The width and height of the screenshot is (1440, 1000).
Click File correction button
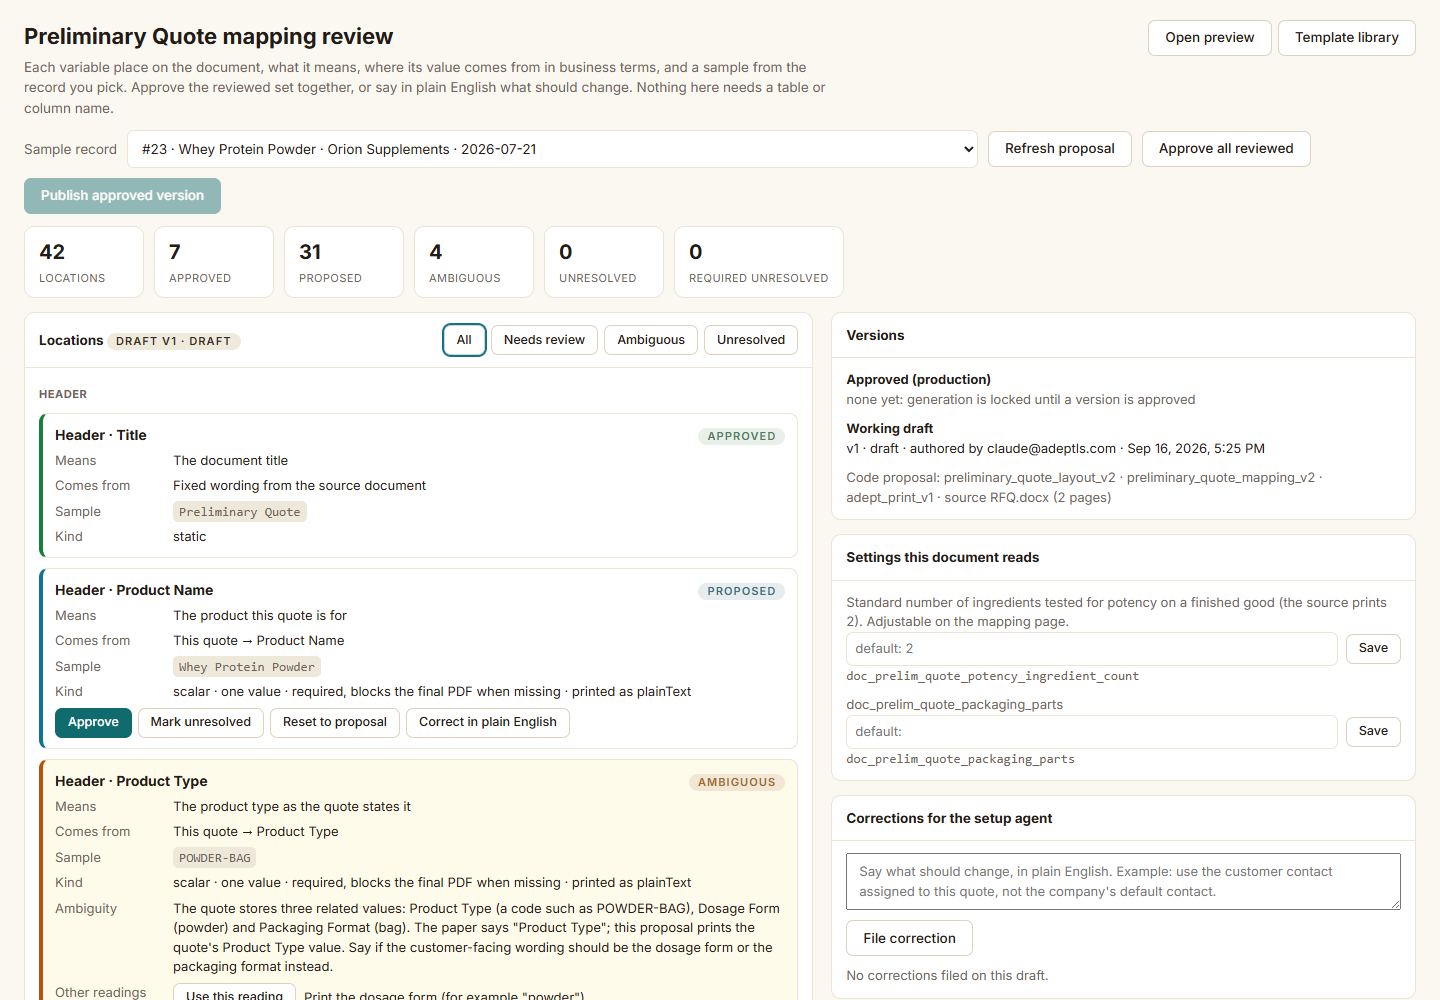point(909,938)
